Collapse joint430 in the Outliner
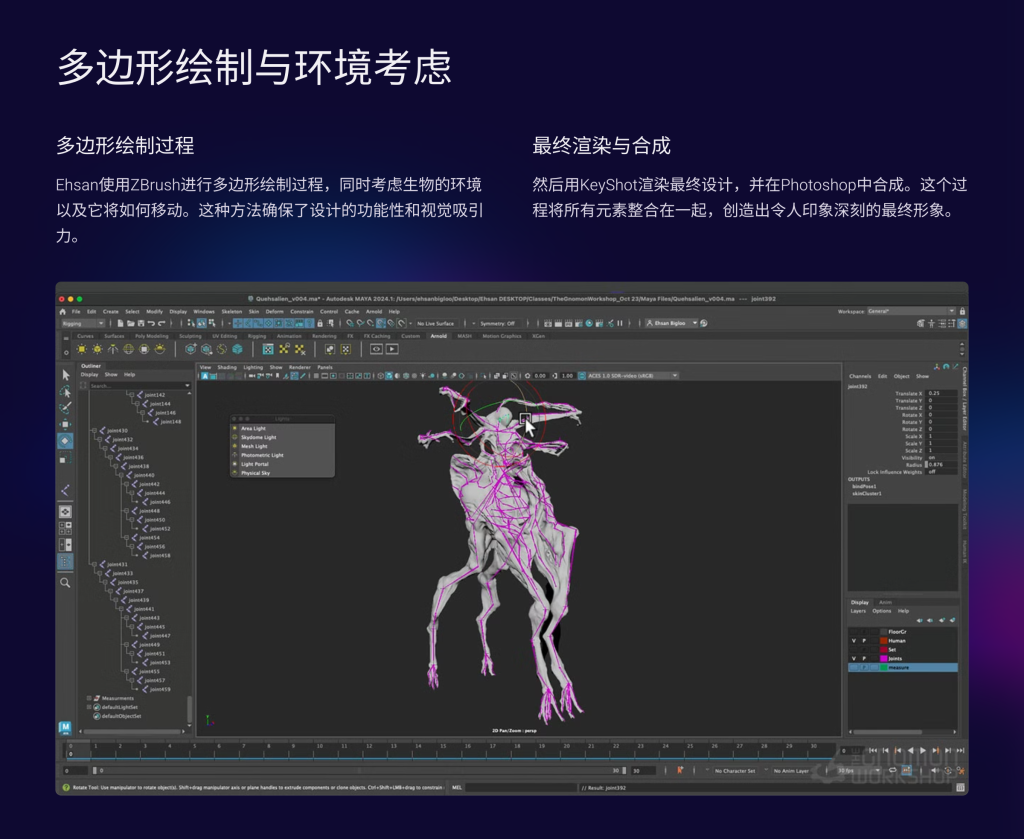Image resolution: width=1024 pixels, height=839 pixels. pos(94,431)
